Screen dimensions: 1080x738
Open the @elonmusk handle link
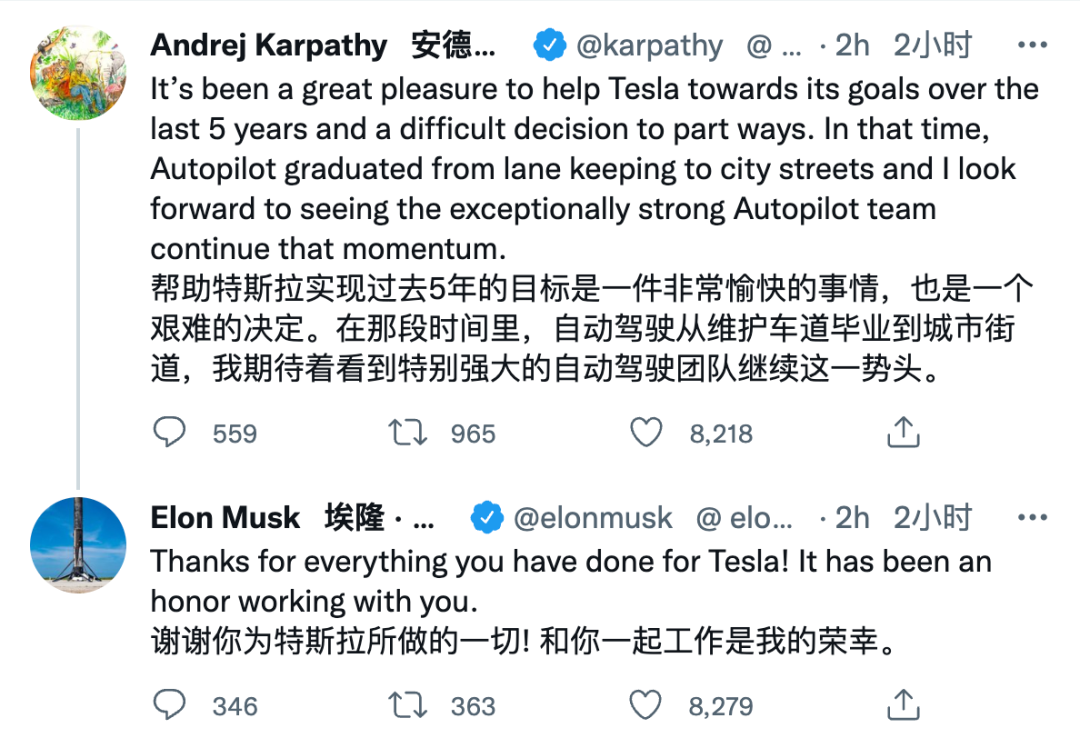592,517
